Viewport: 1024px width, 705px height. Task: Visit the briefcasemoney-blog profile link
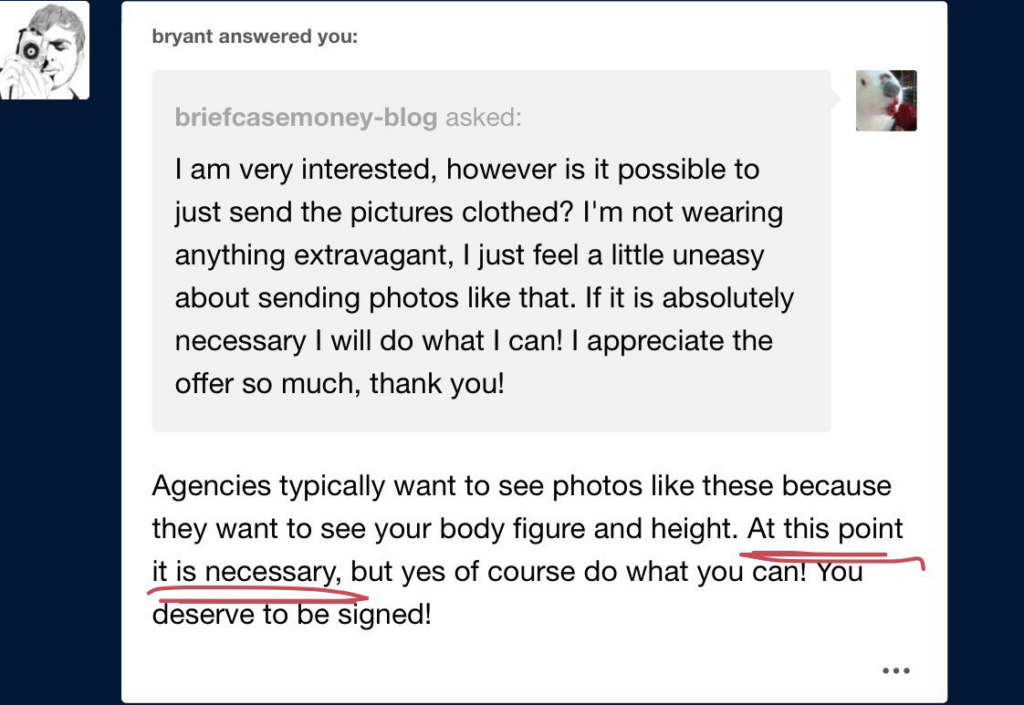point(306,118)
